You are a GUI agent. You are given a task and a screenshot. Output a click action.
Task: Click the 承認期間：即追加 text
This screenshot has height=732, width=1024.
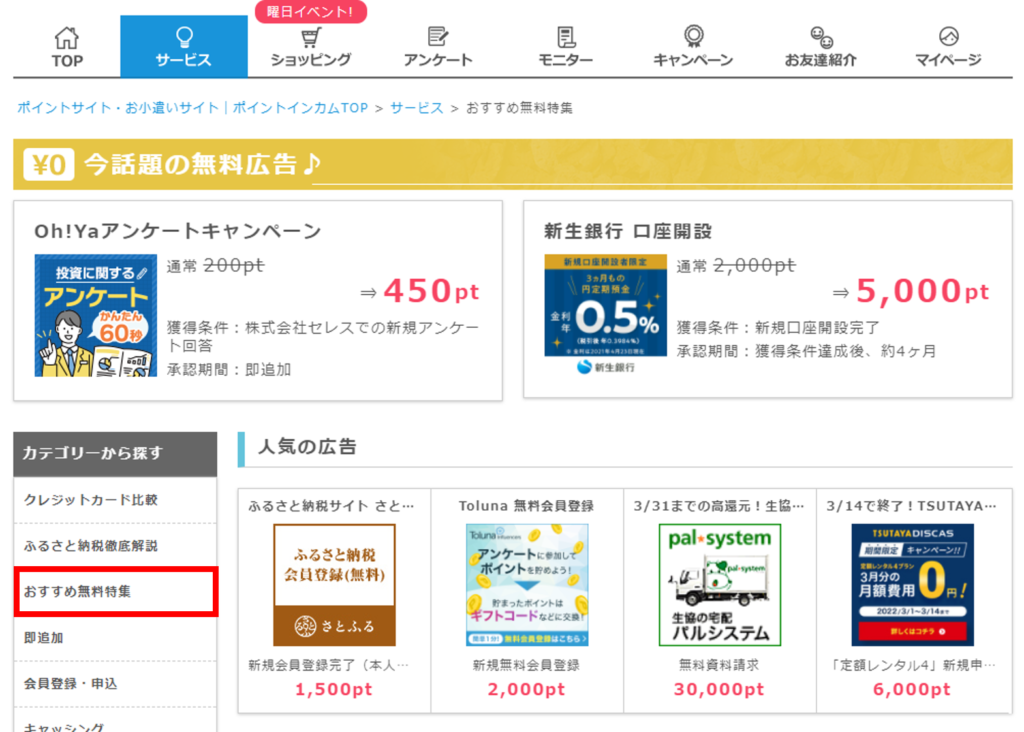coord(229,370)
